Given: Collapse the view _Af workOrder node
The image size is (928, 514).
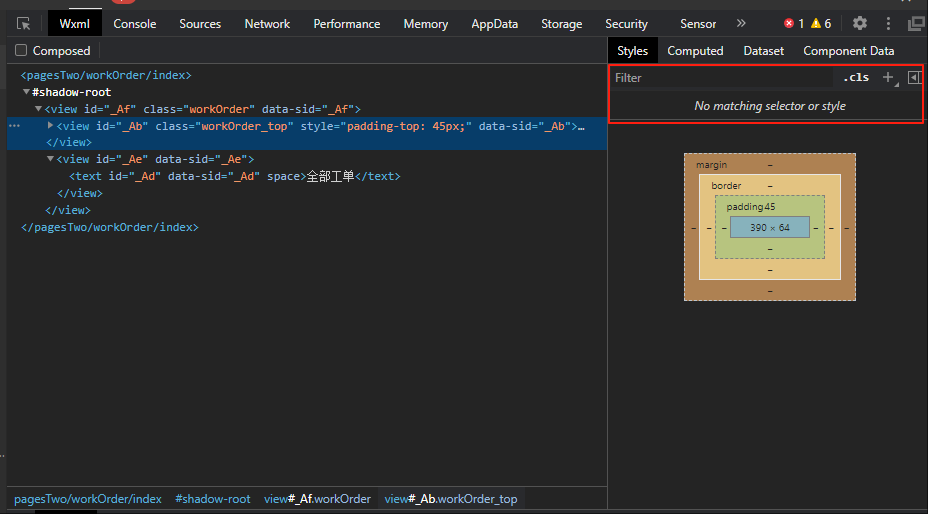Looking at the screenshot, I should click(x=38, y=109).
